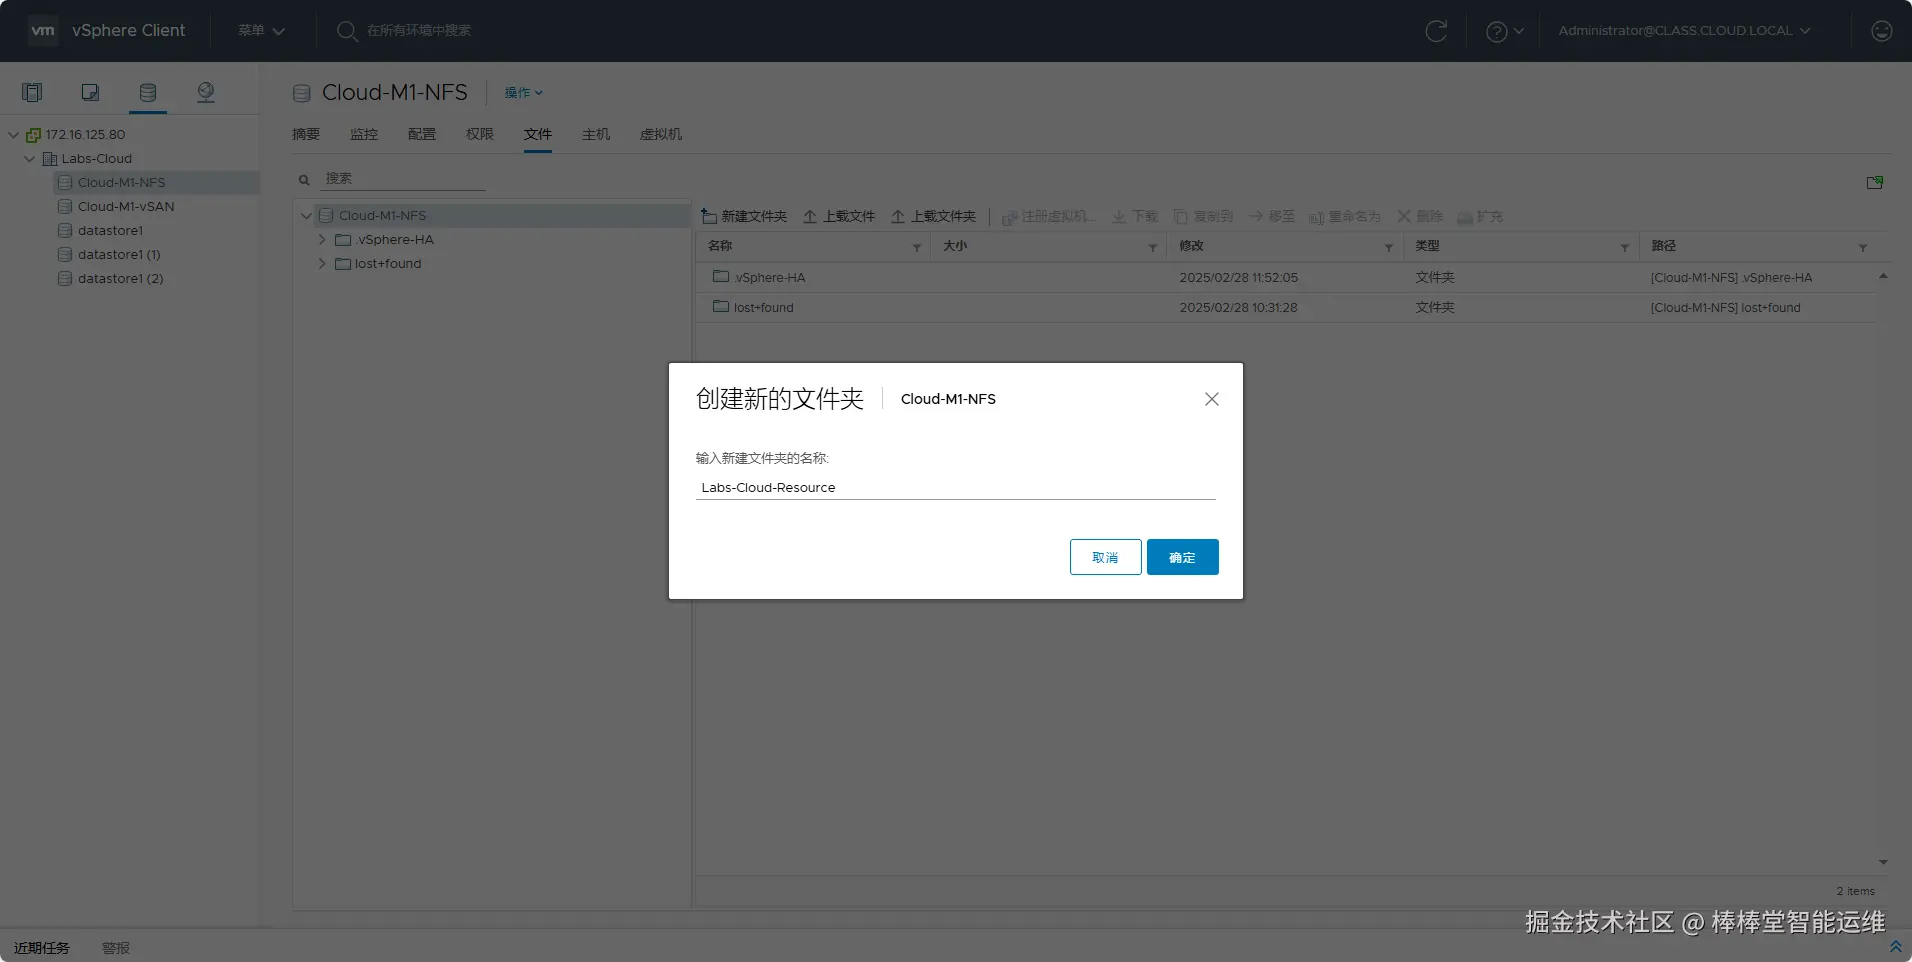Click the 复制到 toolbar button
The height and width of the screenshot is (962, 1912).
[x=1203, y=216]
